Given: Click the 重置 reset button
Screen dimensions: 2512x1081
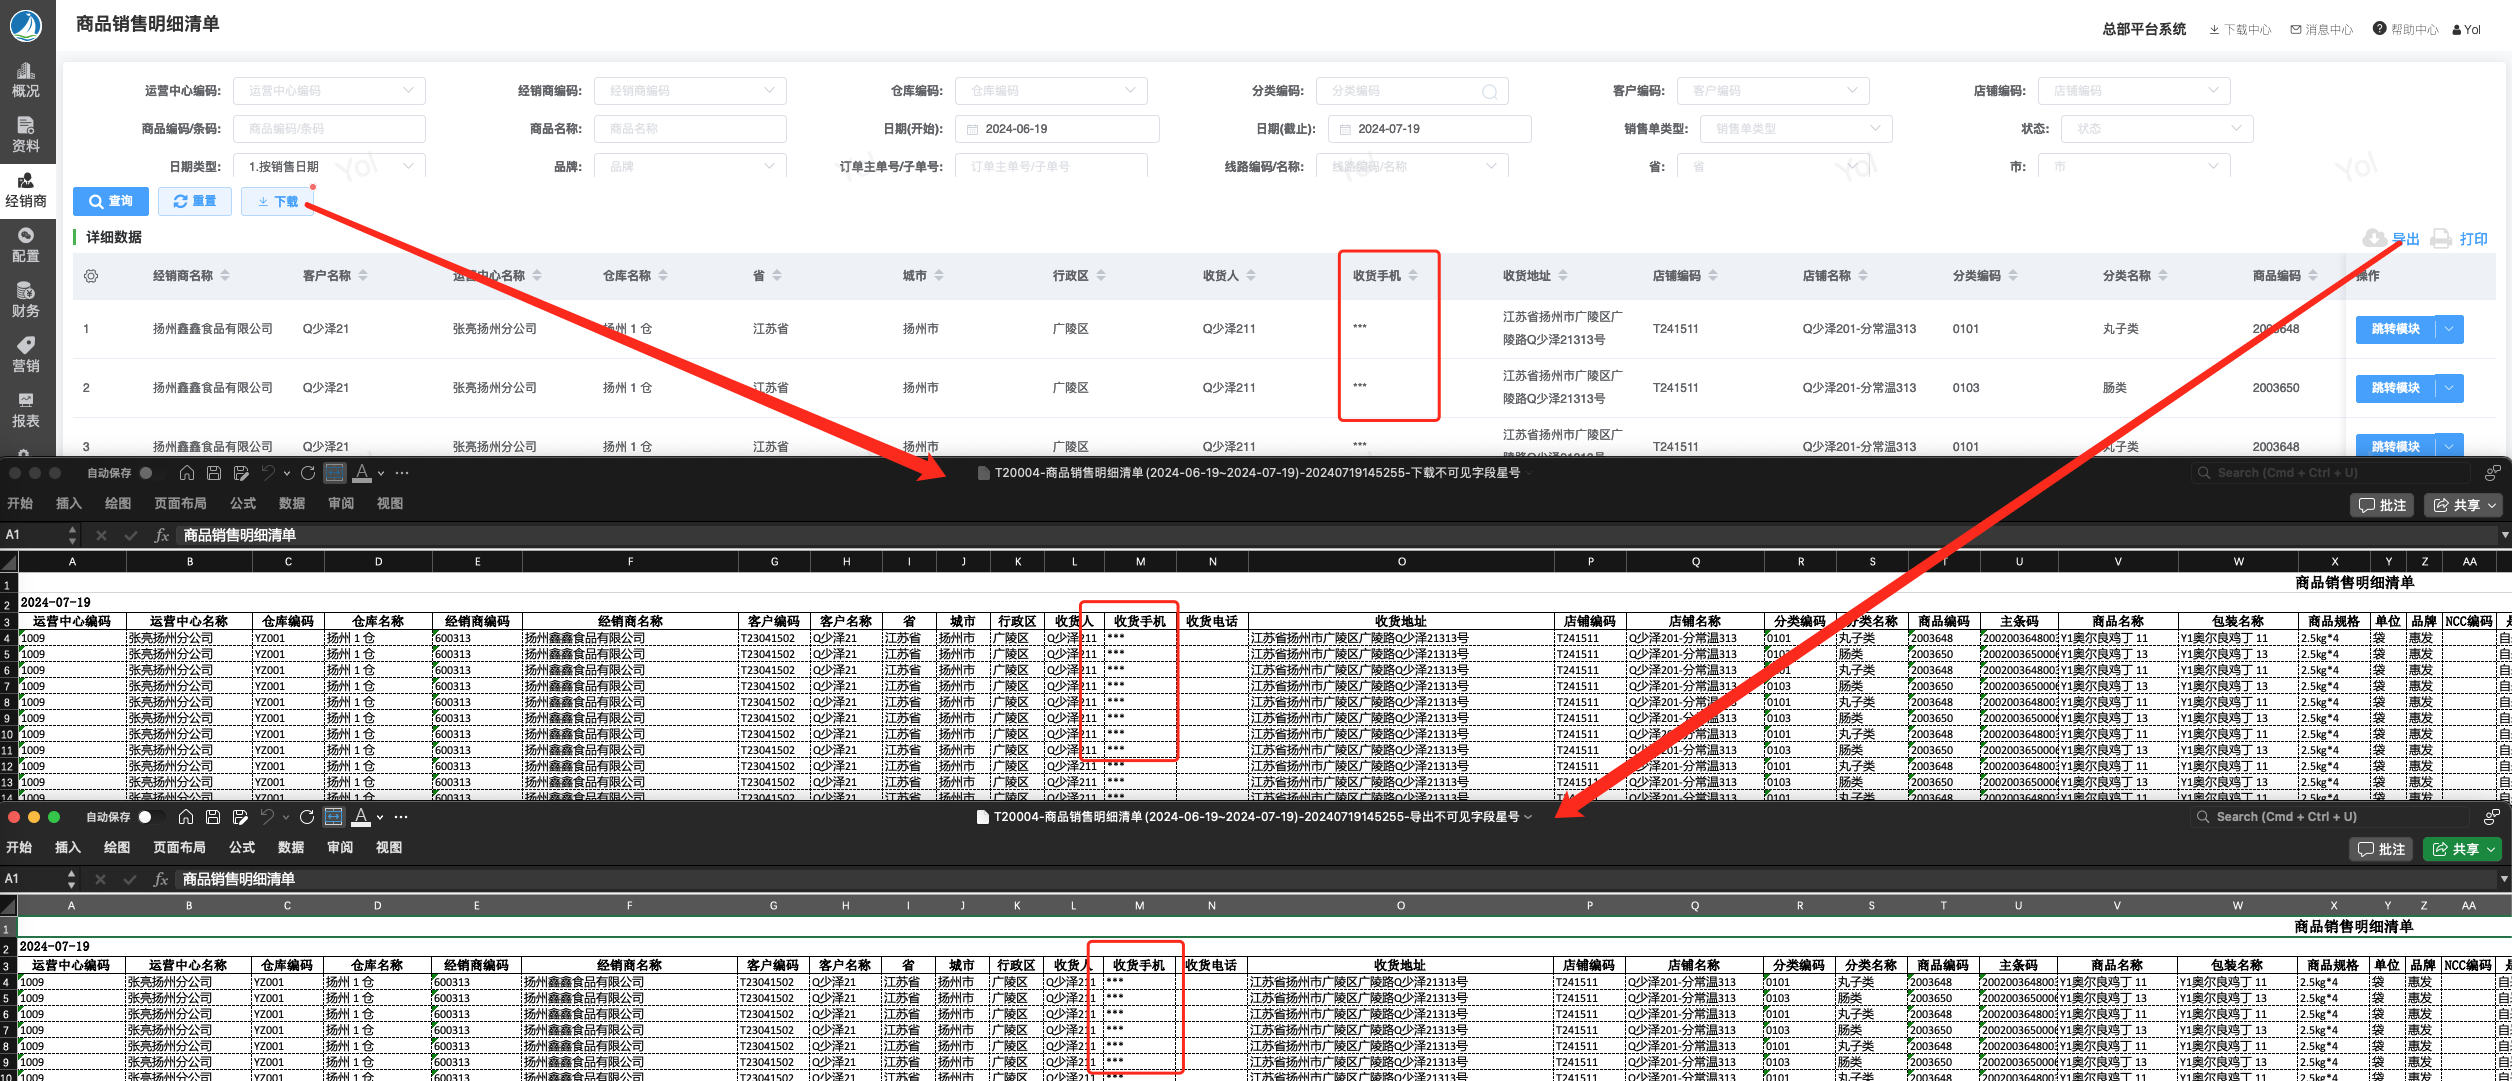Looking at the screenshot, I should [x=195, y=201].
